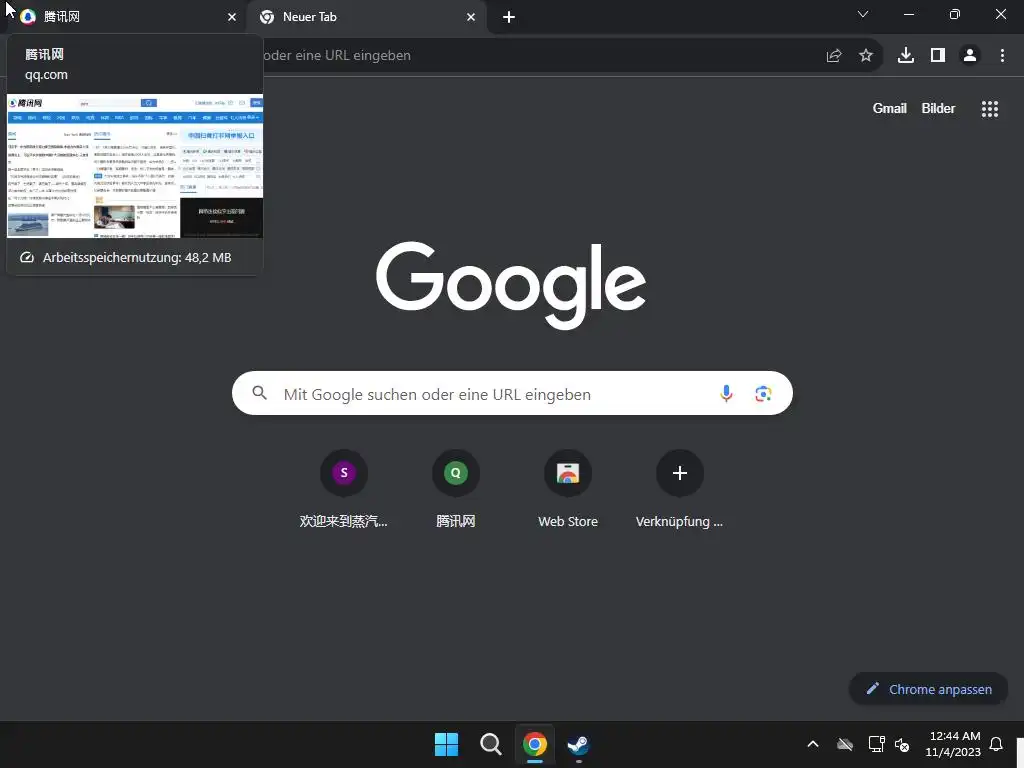Add a shortcut via Verknüpfung tile

[x=679, y=490]
